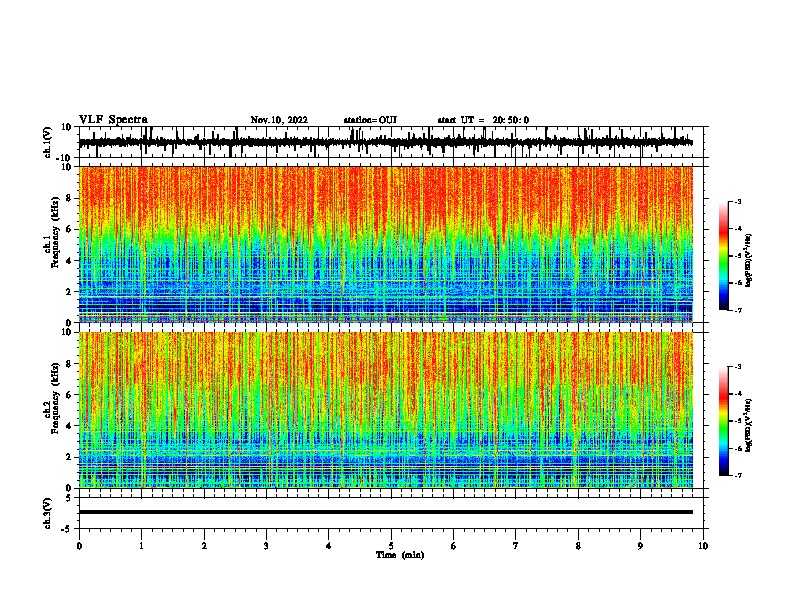Image resolution: width=792 pixels, height=612 pixels.
Task: Click the "ch.3(V)" axis label
Action: (48, 513)
